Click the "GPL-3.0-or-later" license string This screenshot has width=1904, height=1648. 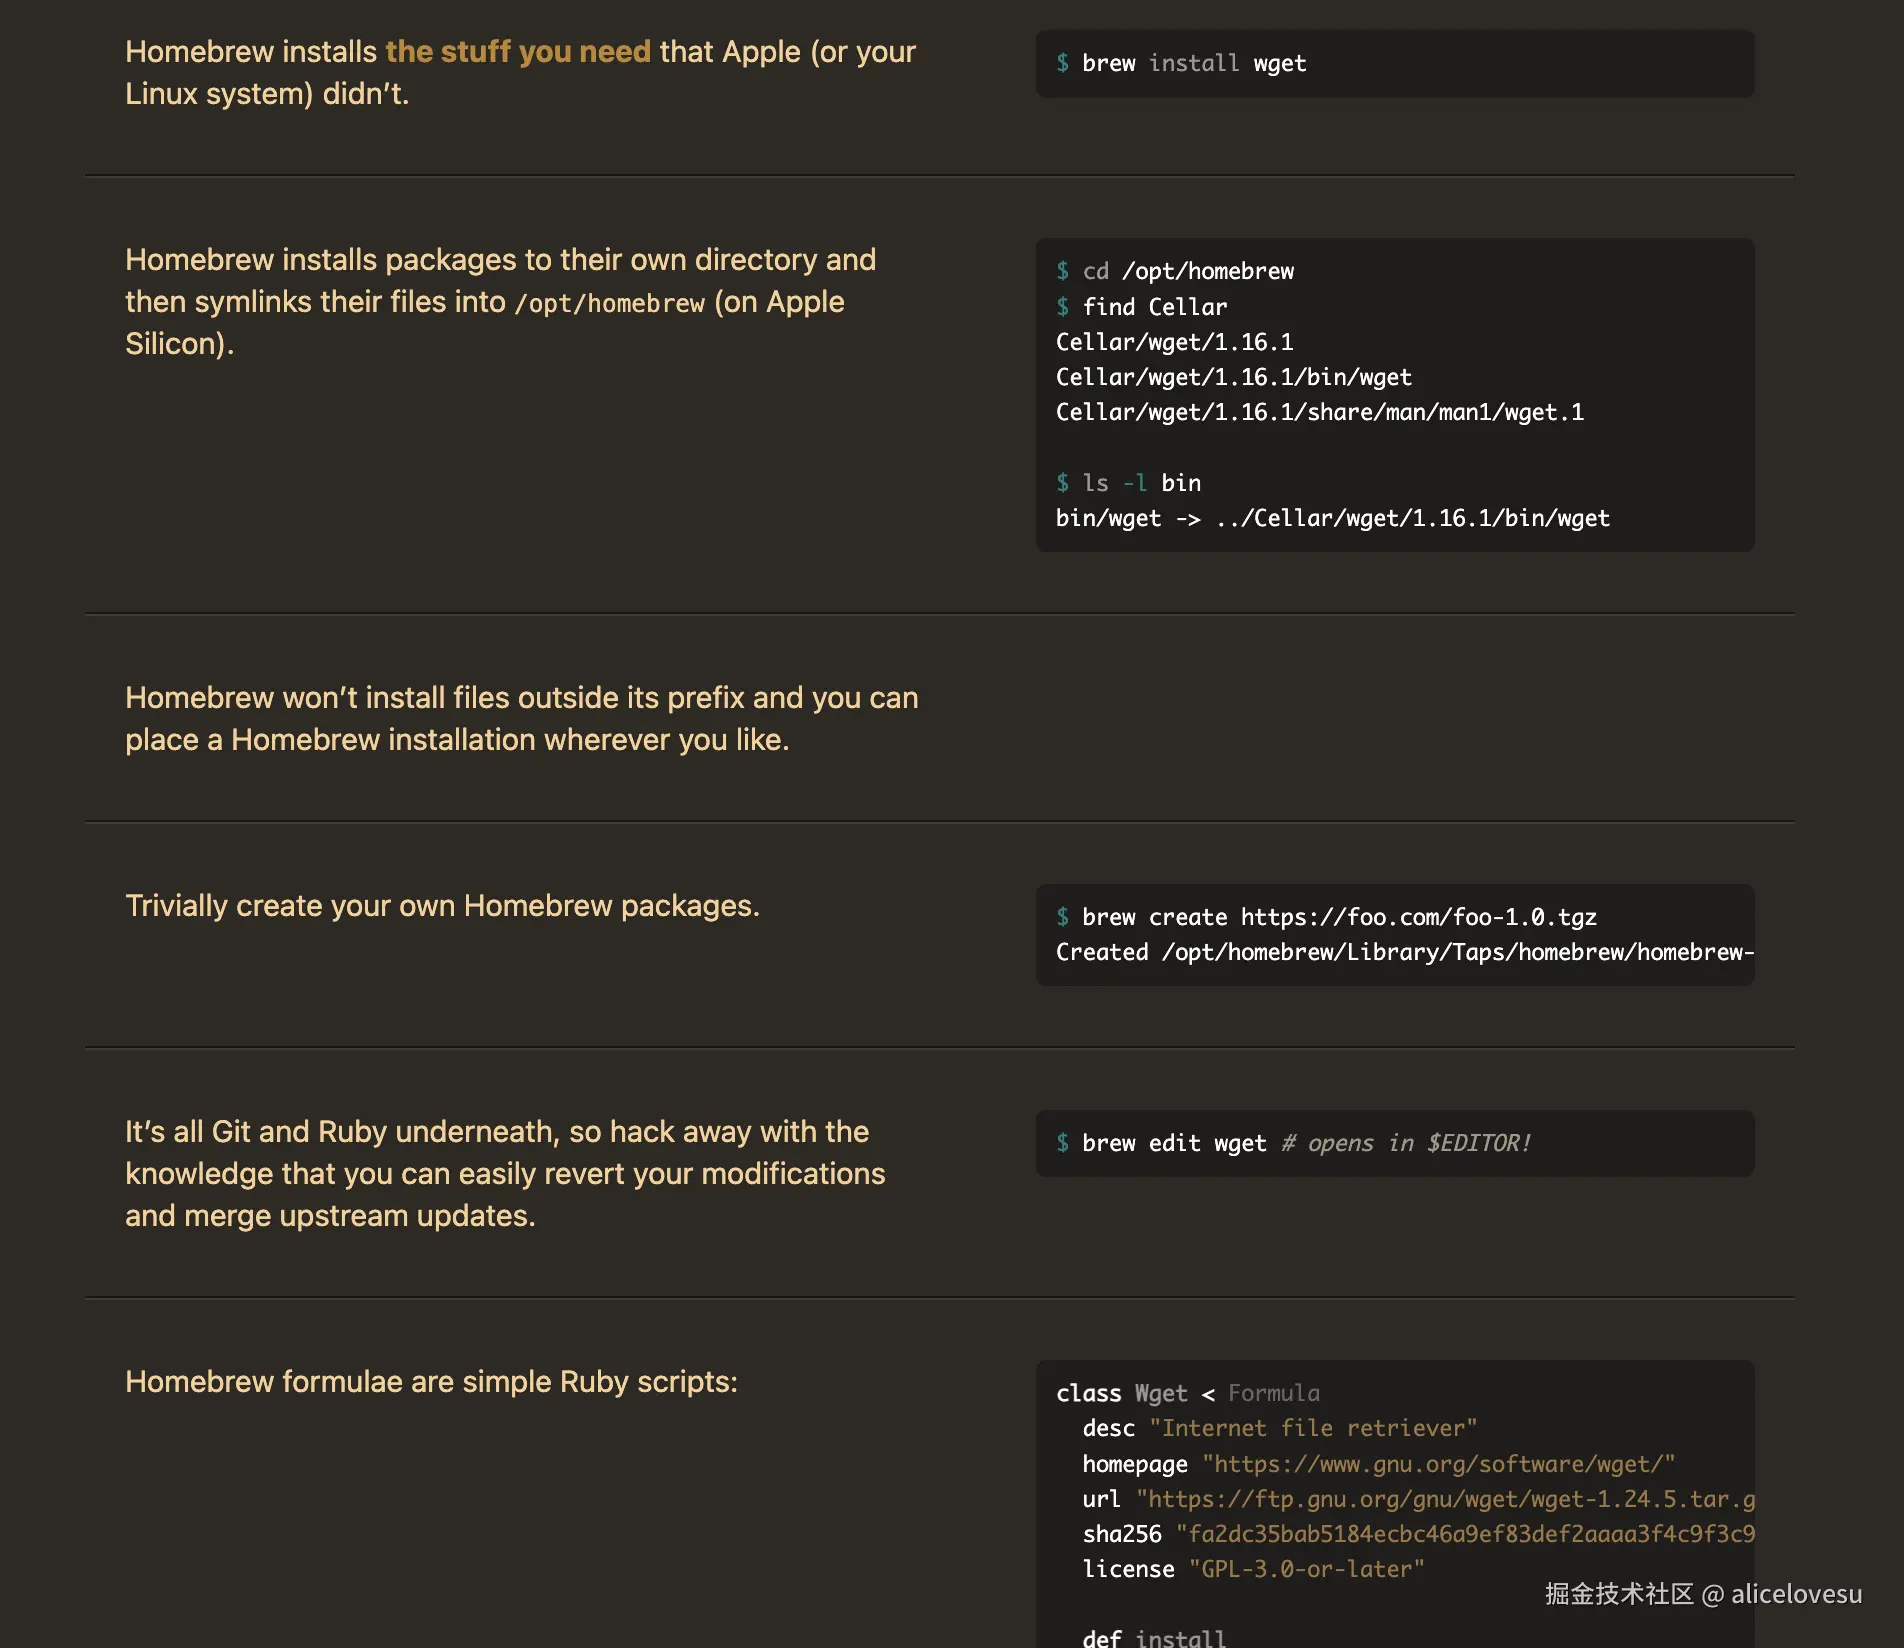click(1305, 1569)
